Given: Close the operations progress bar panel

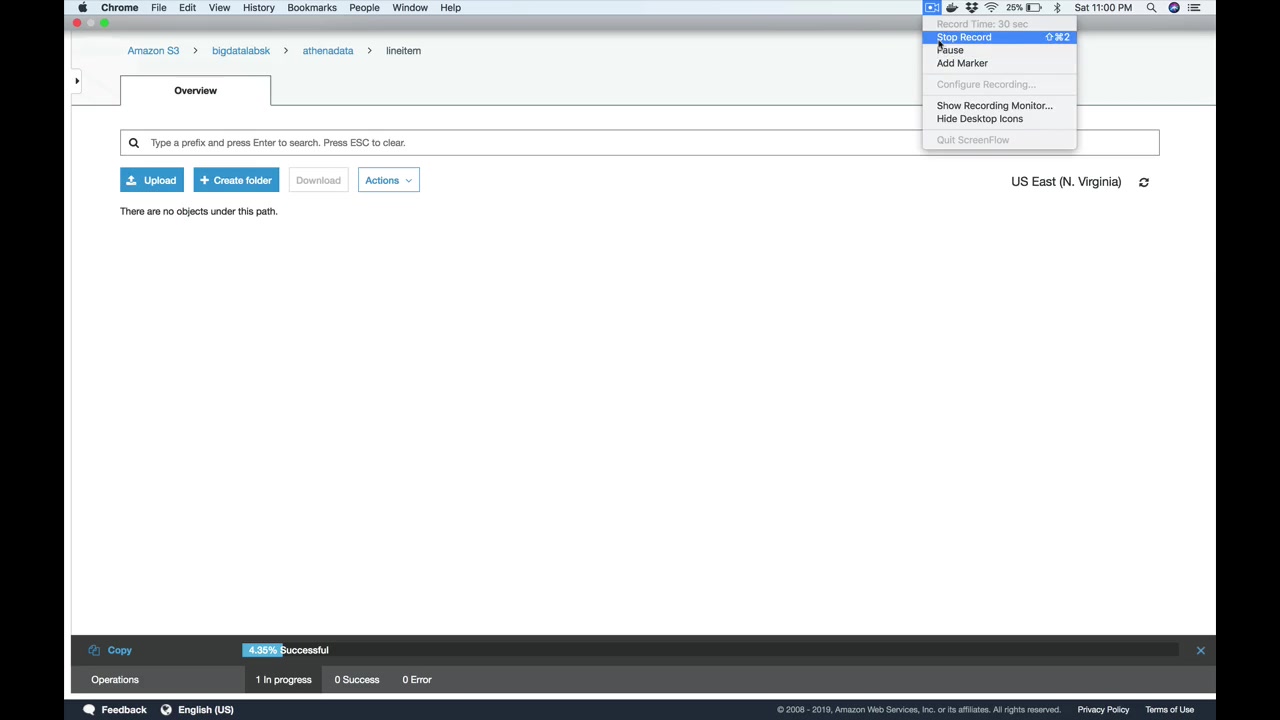Looking at the screenshot, I should click(1201, 651).
